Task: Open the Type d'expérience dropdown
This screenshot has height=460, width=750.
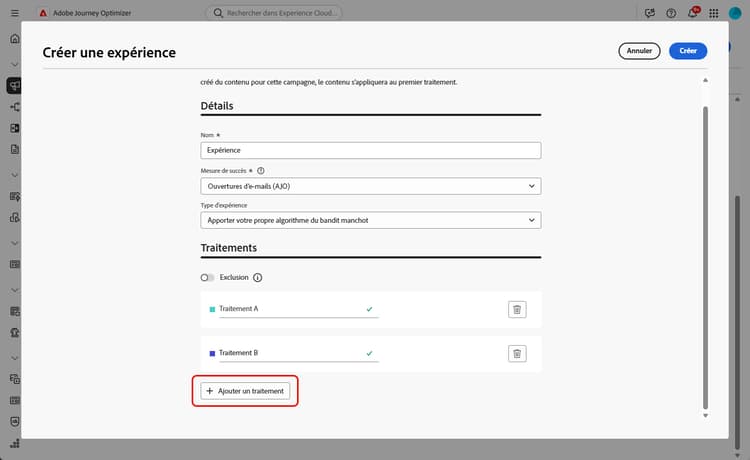Action: [x=370, y=220]
